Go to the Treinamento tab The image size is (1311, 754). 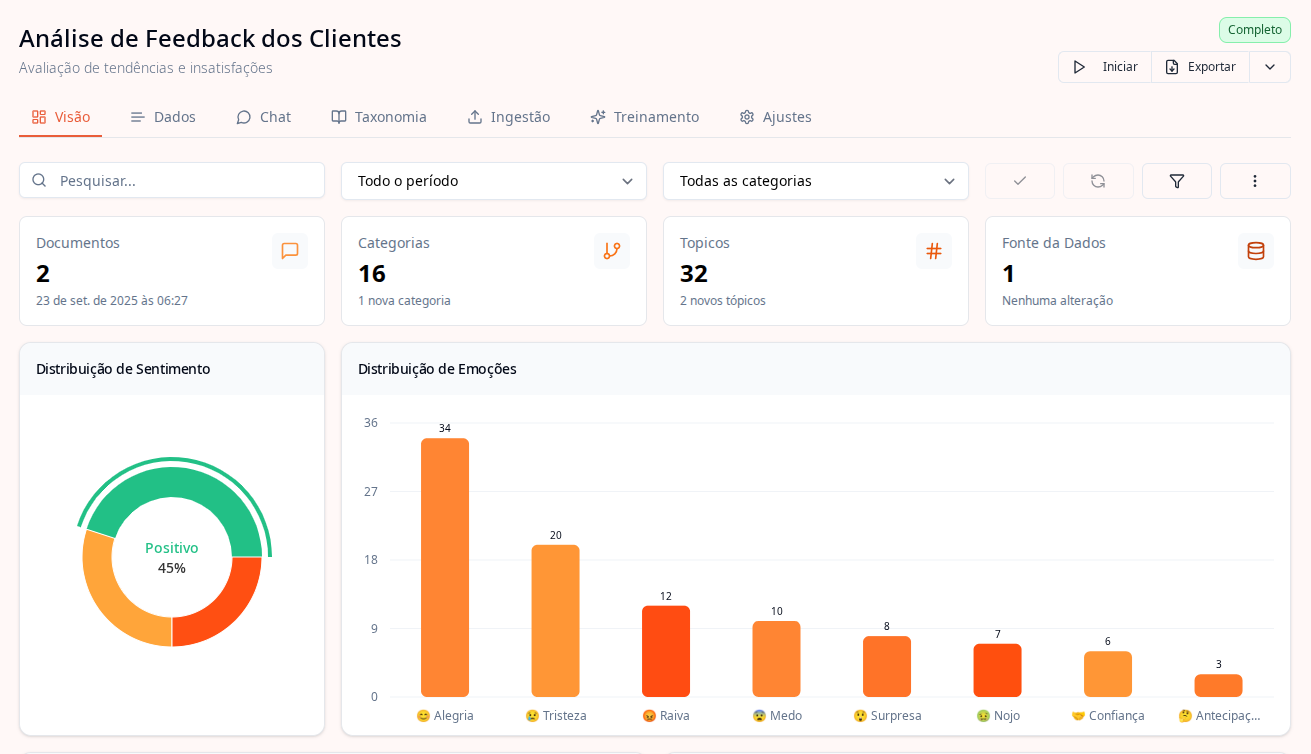[644, 117]
